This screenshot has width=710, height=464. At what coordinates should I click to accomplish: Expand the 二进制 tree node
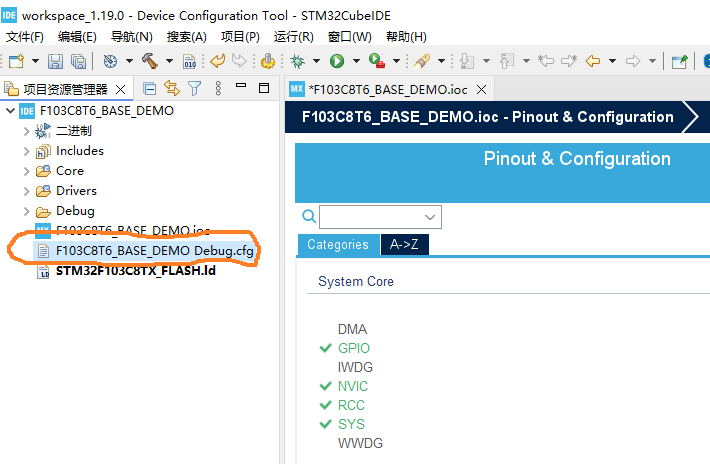[27, 131]
